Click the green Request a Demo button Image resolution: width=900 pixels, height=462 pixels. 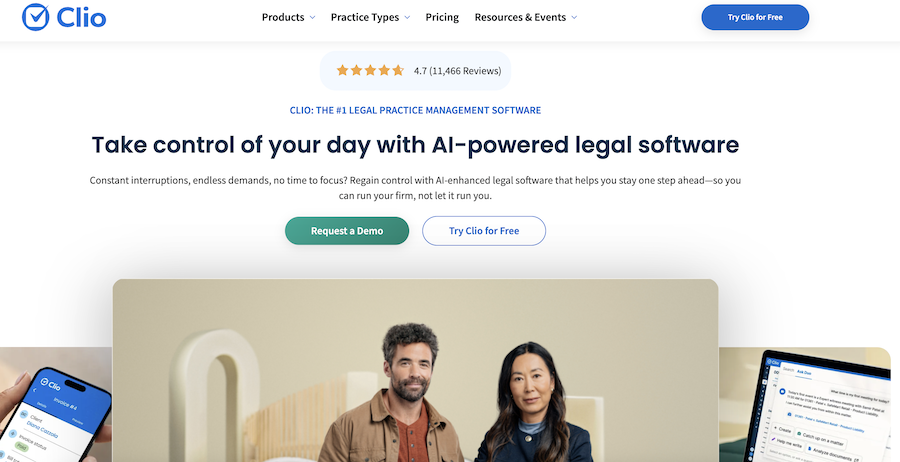click(347, 231)
